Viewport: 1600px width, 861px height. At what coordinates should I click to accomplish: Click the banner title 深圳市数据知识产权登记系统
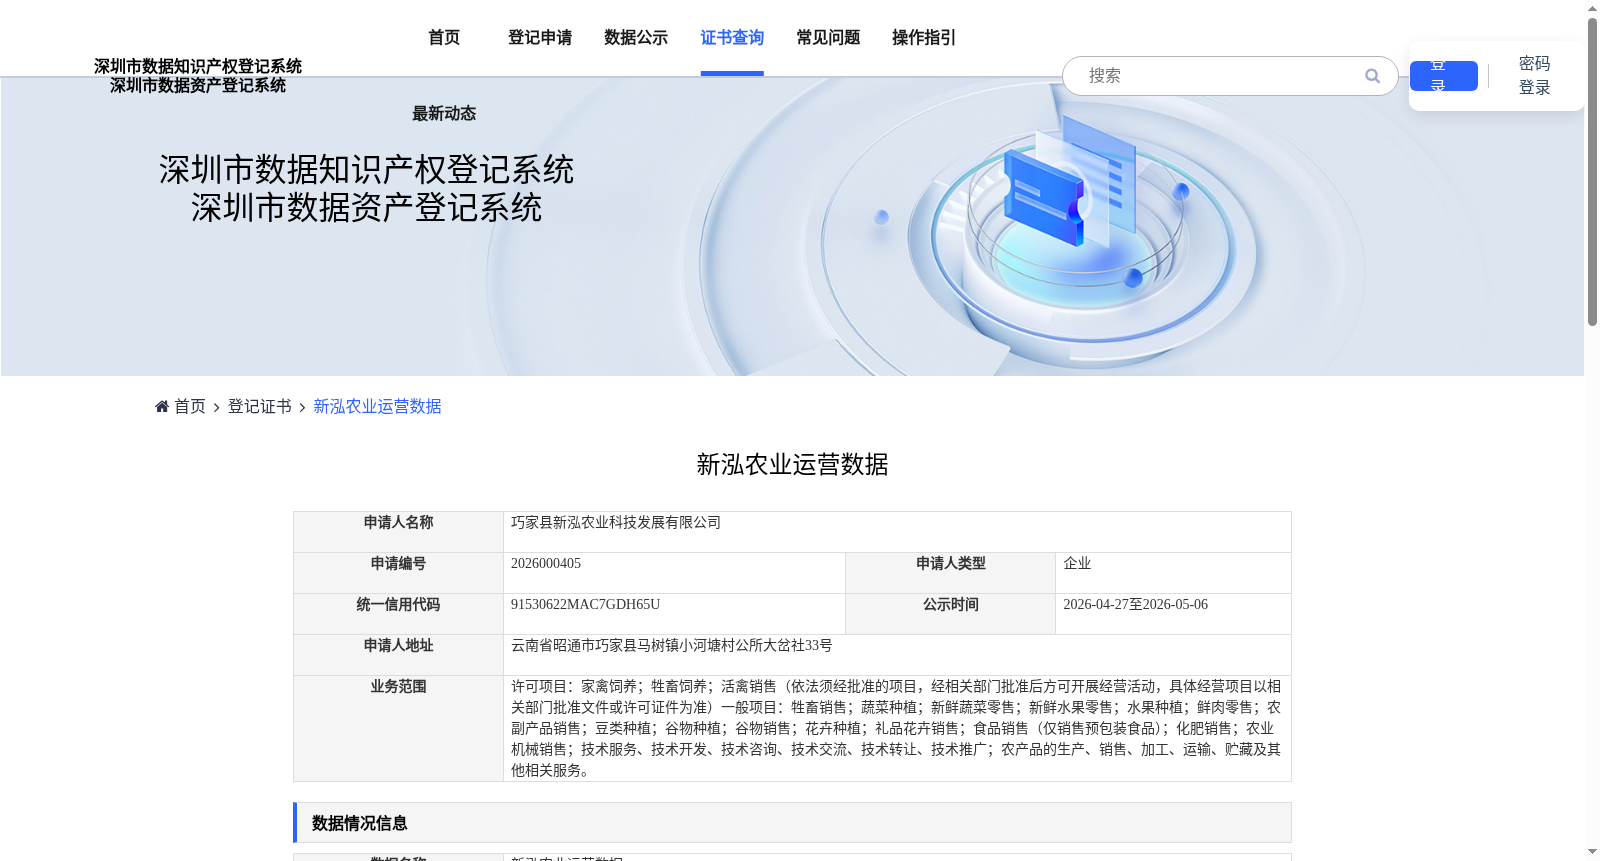coord(366,170)
